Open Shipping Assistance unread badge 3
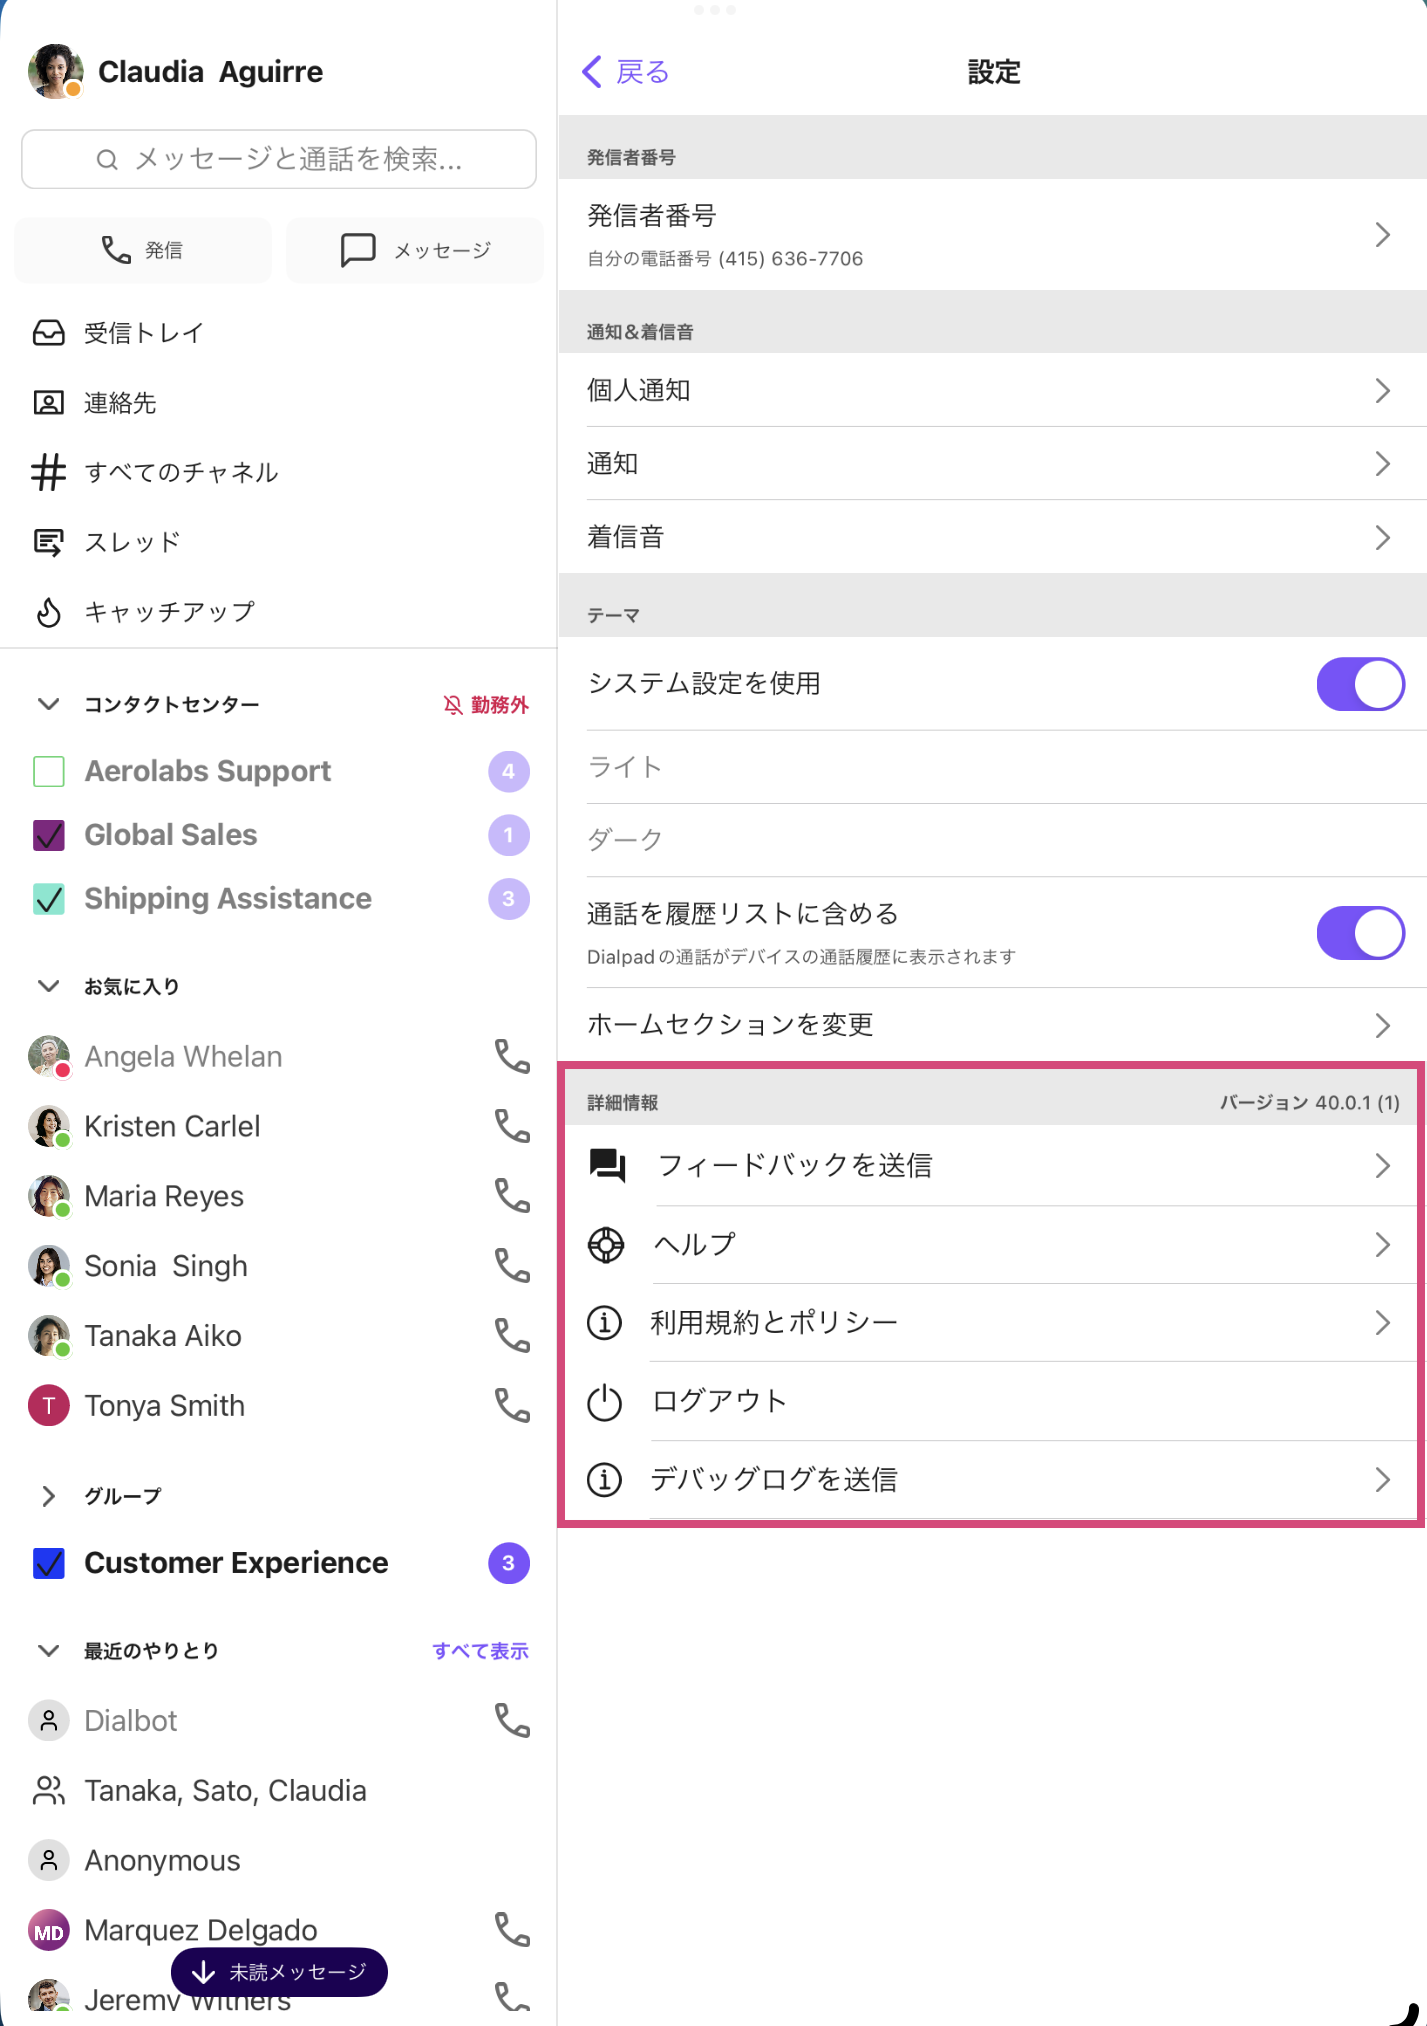The width and height of the screenshot is (1427, 2026). point(509,899)
